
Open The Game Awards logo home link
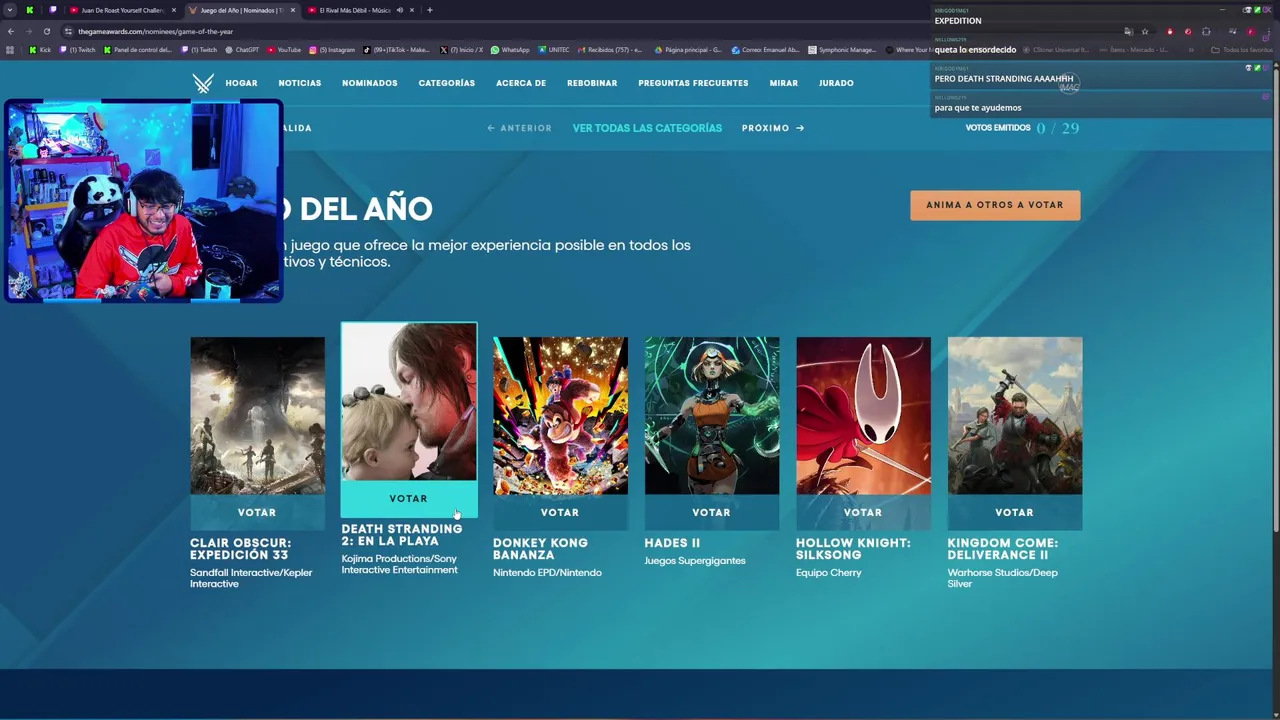(x=203, y=83)
